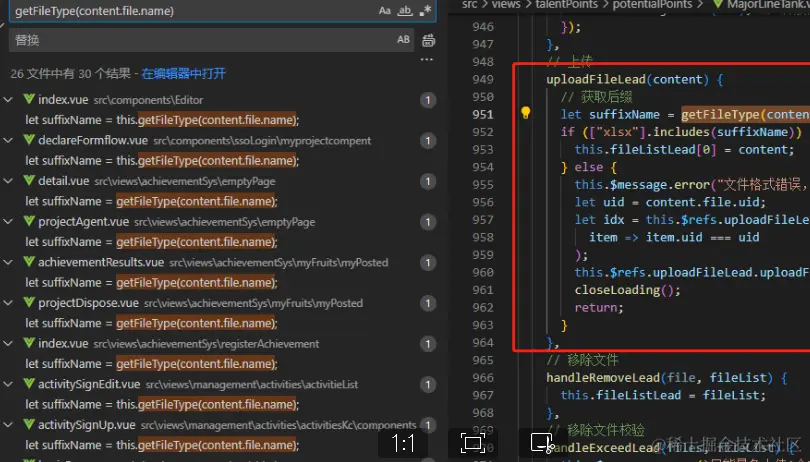Click Vue icon beside projectAgent.vue
Image resolution: width=810 pixels, height=462 pixels.
29,221
